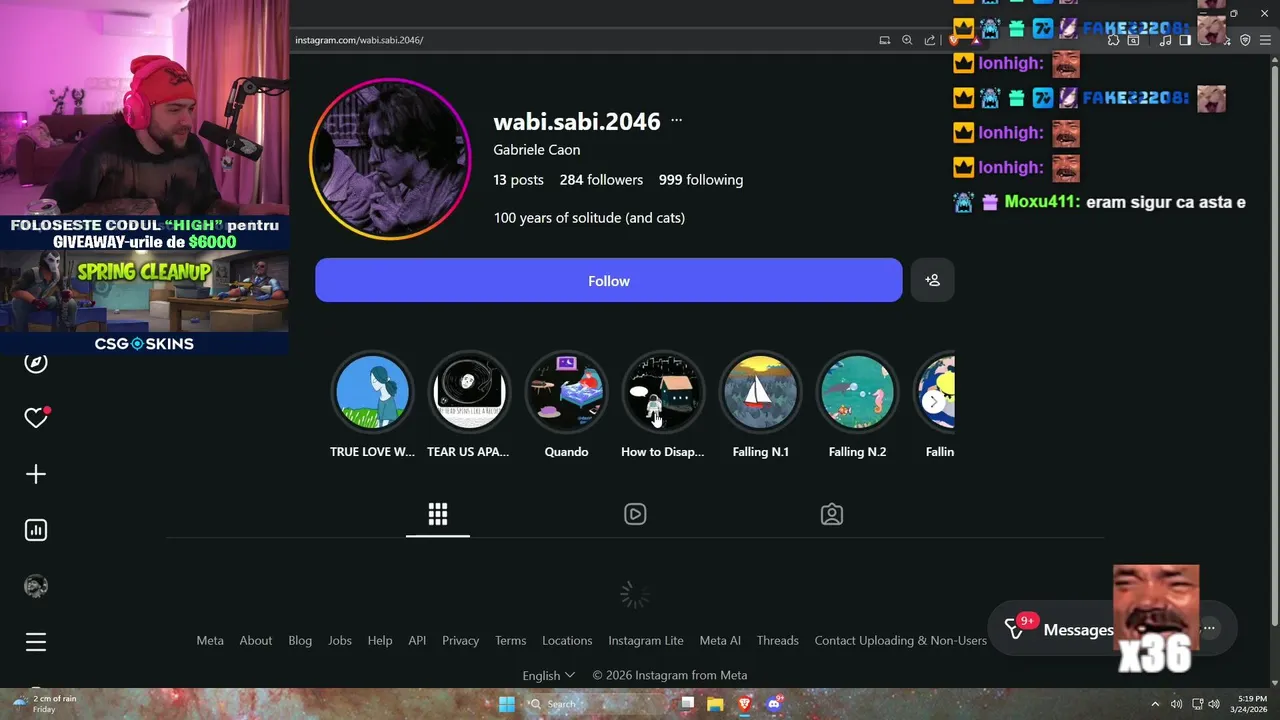Open the Terms footer link

tap(511, 640)
